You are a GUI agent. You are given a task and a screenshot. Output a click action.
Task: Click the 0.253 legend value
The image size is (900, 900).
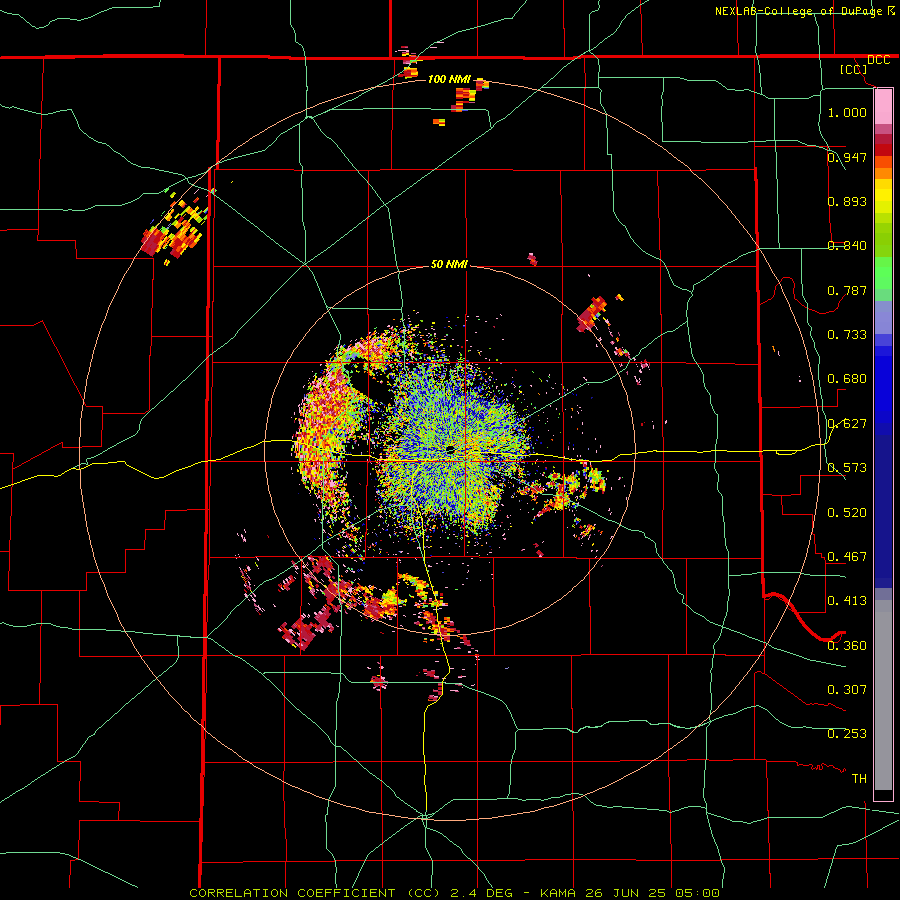847,734
